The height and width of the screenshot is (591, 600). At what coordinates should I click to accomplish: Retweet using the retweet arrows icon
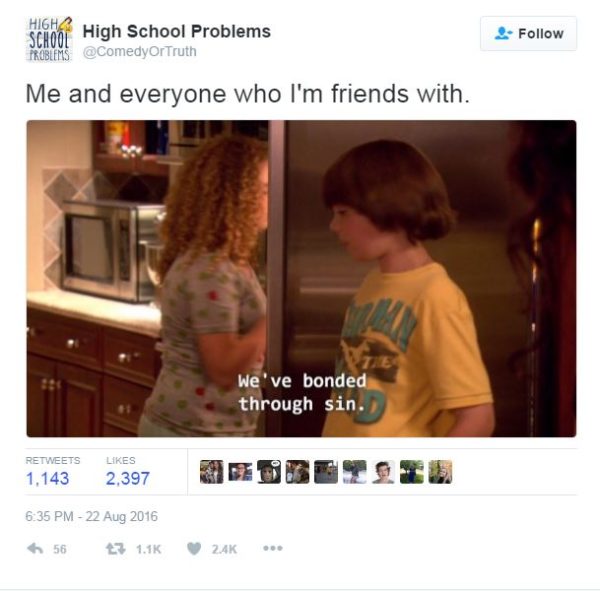coord(116,549)
